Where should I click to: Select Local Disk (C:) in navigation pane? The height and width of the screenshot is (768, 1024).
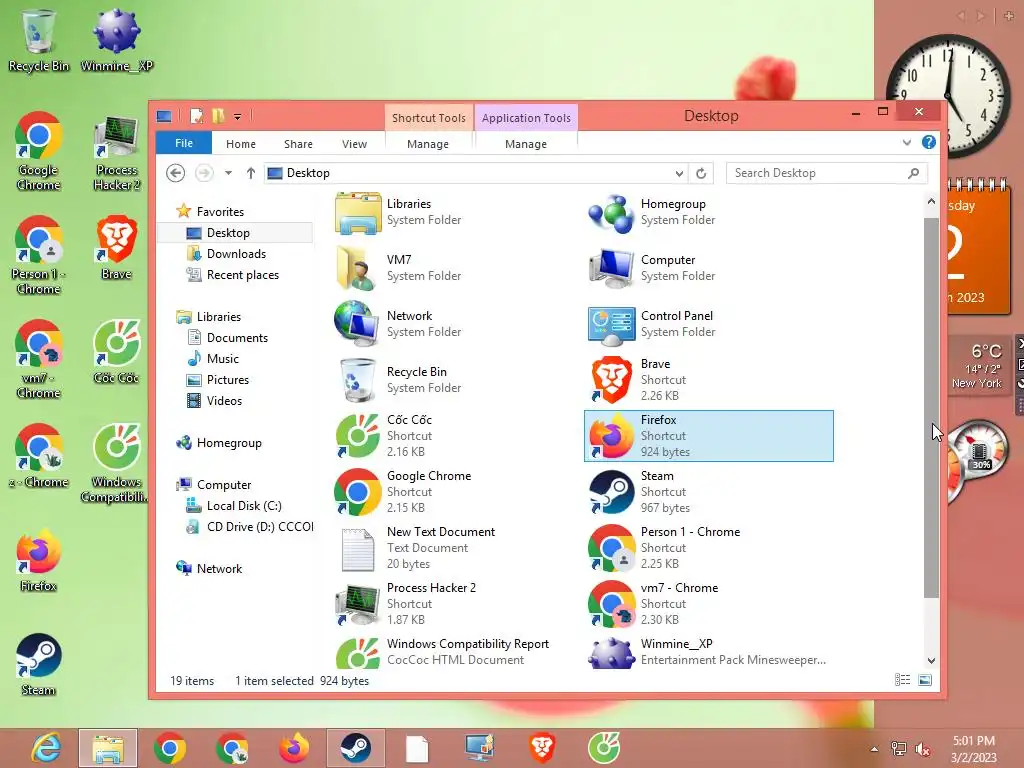point(244,505)
